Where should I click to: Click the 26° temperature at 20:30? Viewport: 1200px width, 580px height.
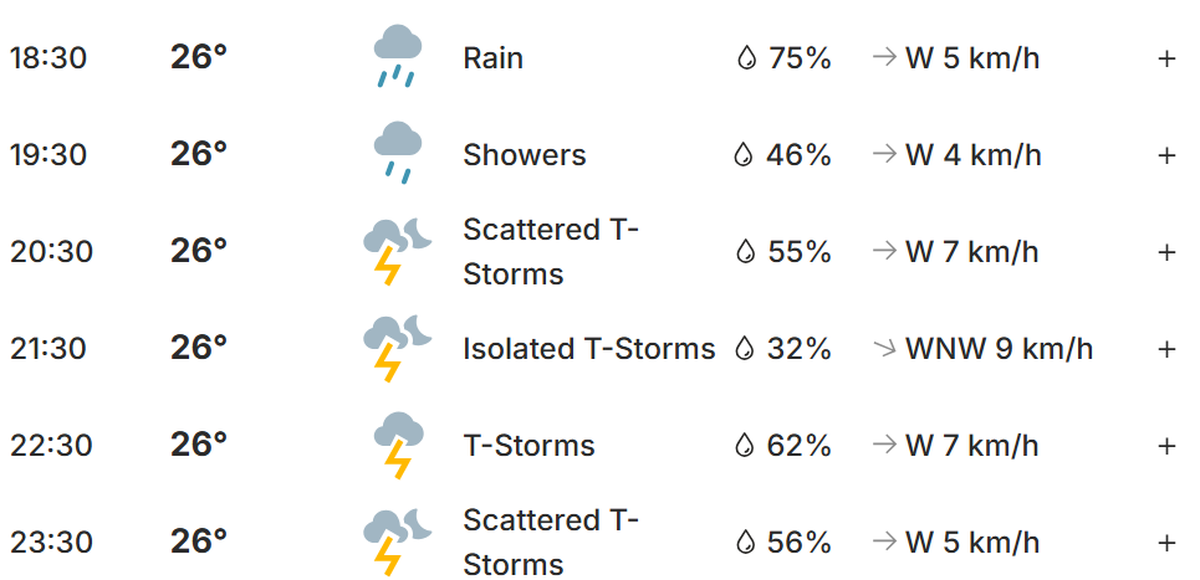click(199, 250)
